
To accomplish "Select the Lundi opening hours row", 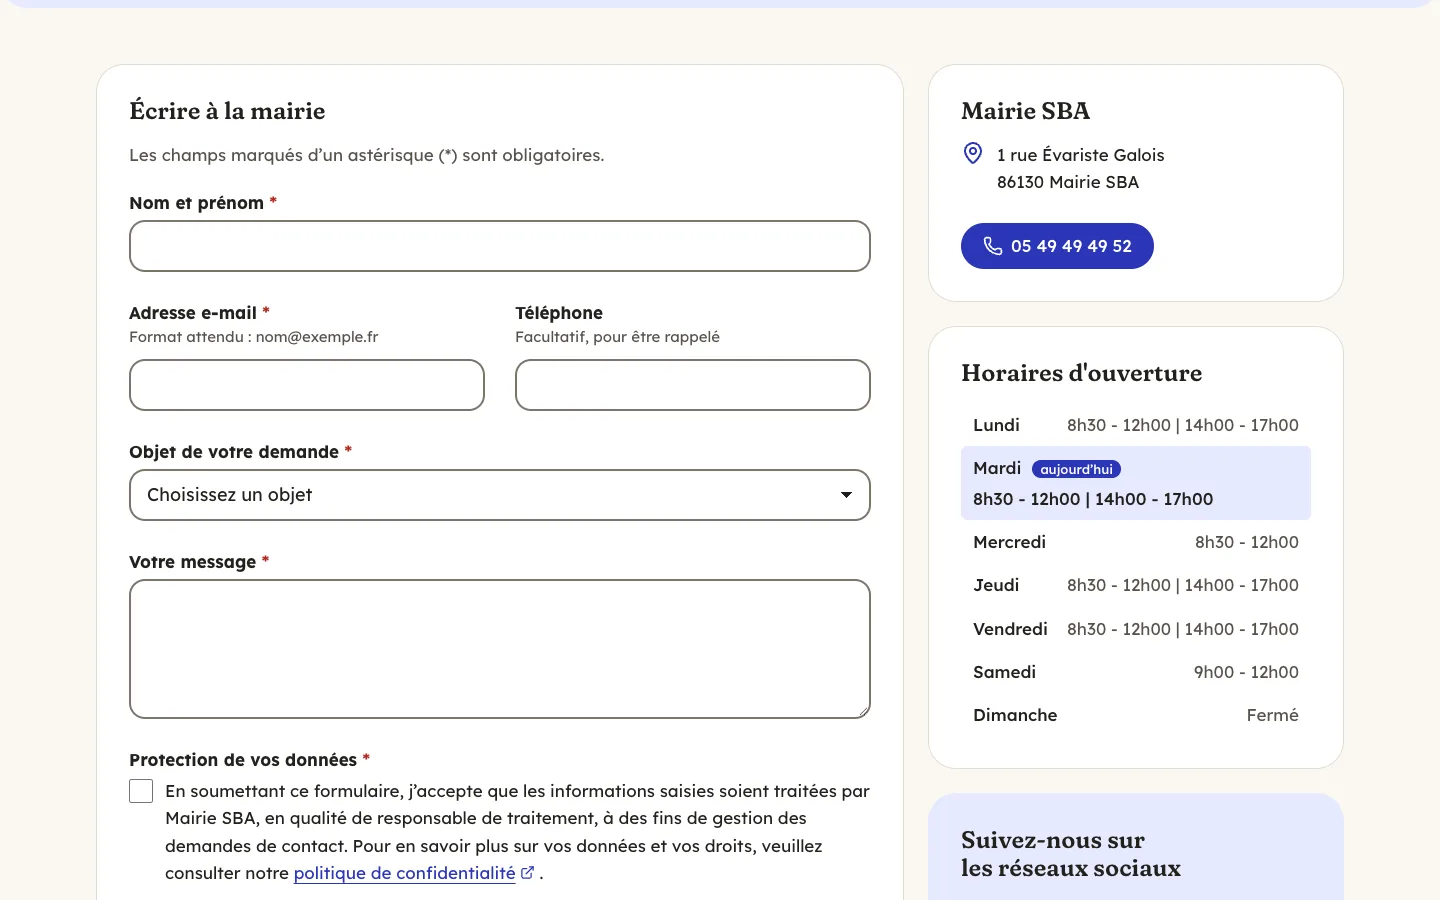I will coord(1136,425).
